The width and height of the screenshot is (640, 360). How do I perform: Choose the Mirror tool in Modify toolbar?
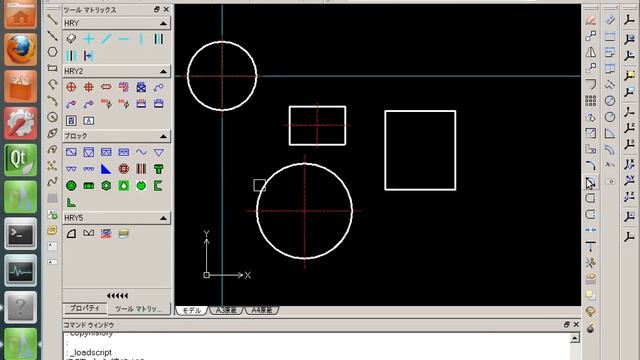tap(591, 52)
